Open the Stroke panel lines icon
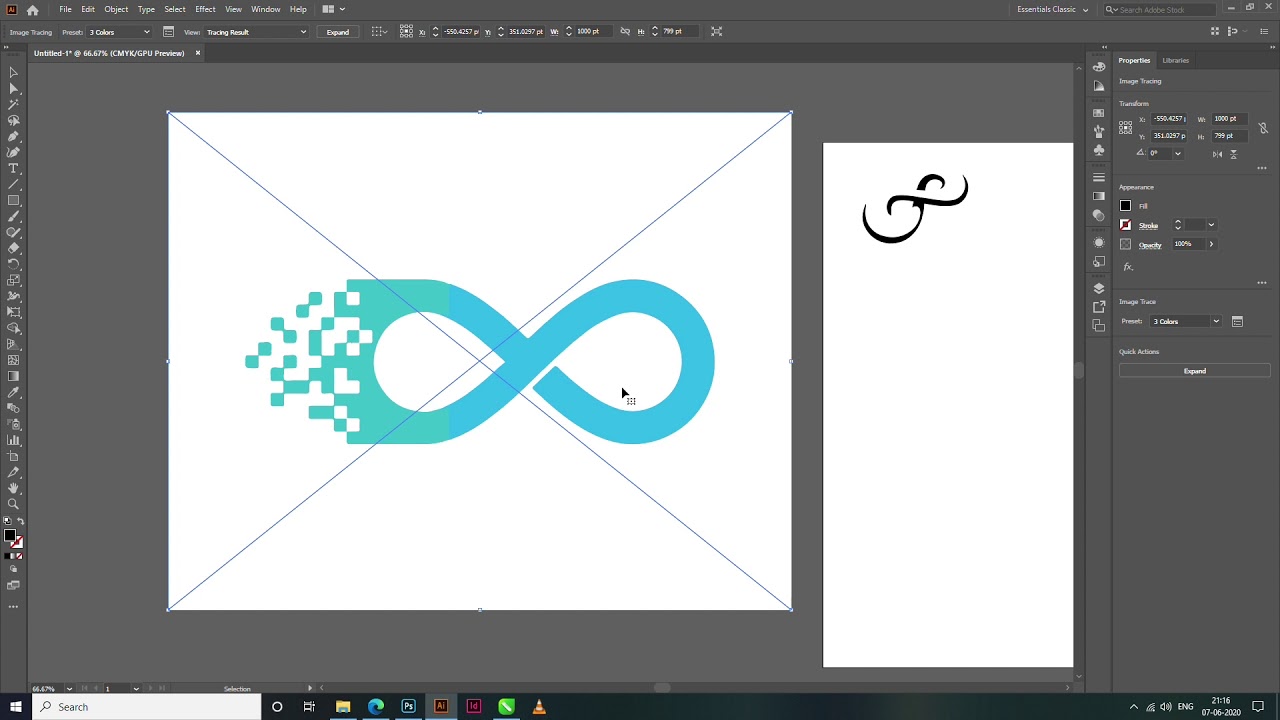Screen dimensions: 1280x720 (1099, 178)
